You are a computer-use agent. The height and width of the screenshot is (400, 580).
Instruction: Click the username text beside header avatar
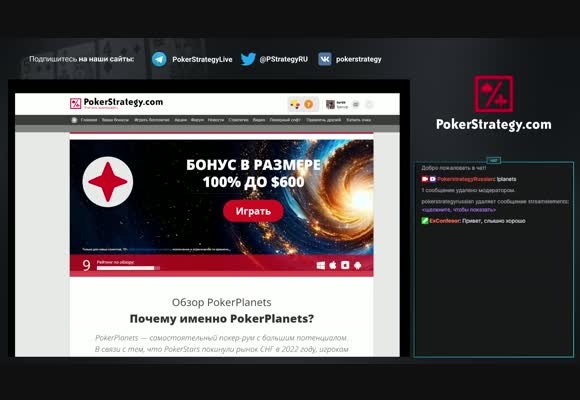pos(342,105)
